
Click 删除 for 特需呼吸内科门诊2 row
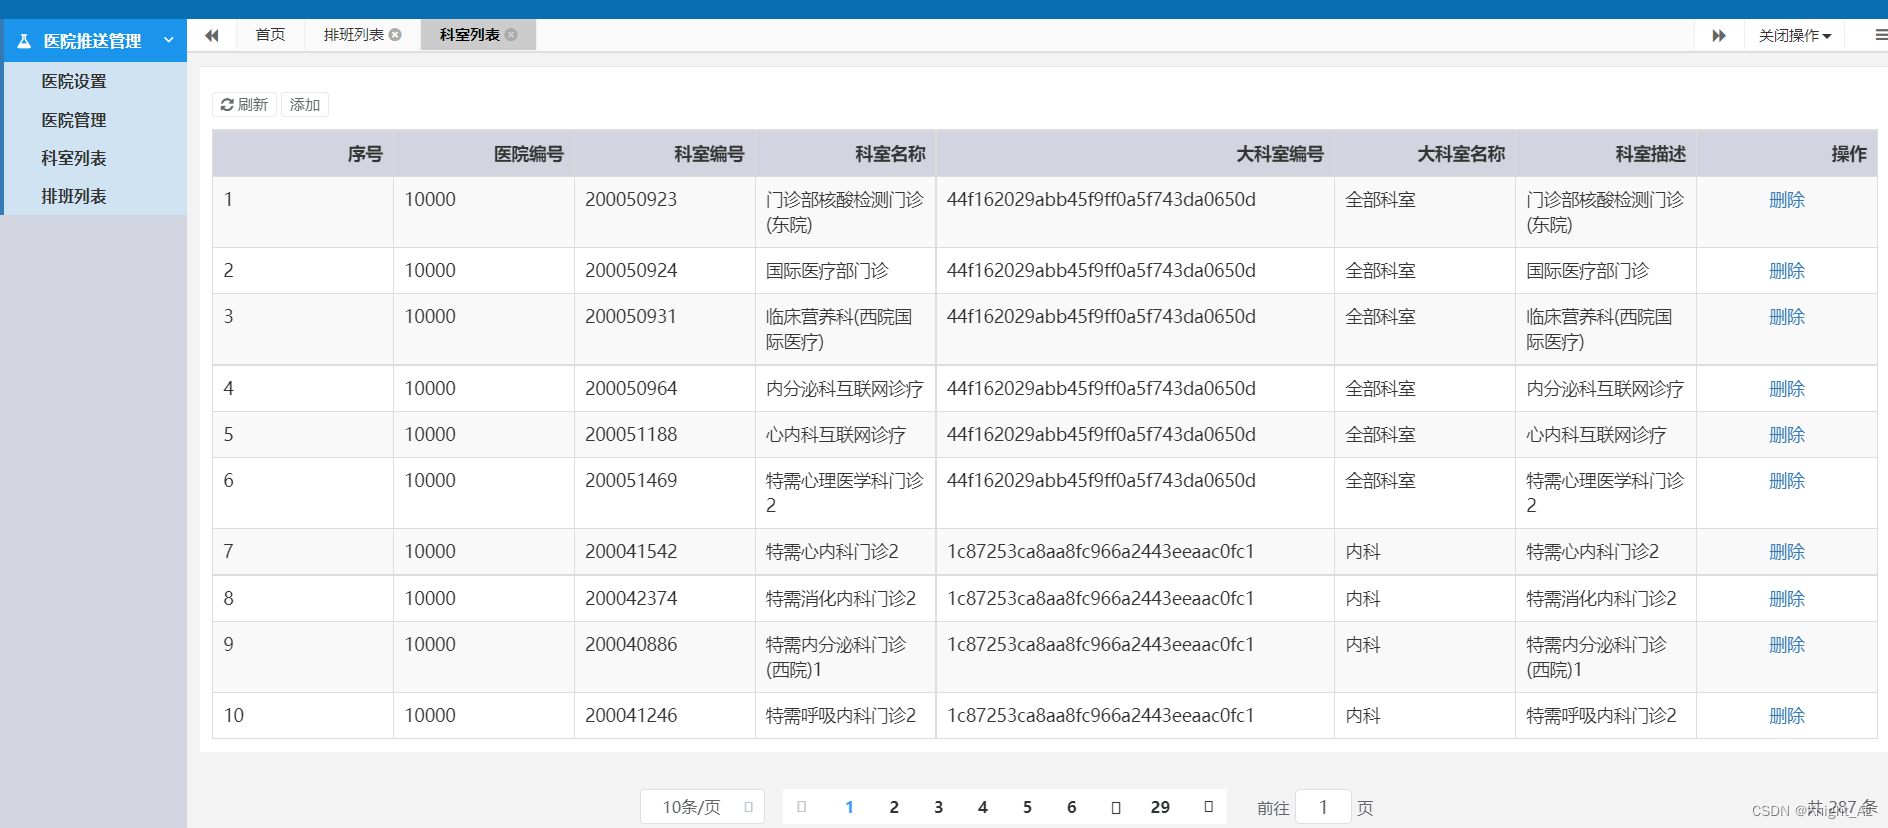pos(1786,716)
